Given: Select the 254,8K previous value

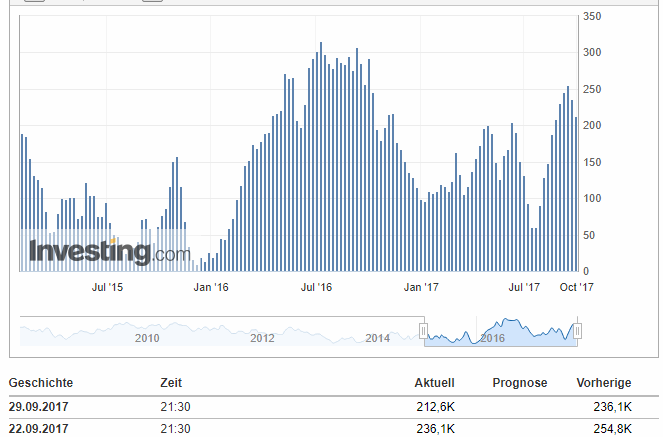Looking at the screenshot, I should click(x=612, y=429).
